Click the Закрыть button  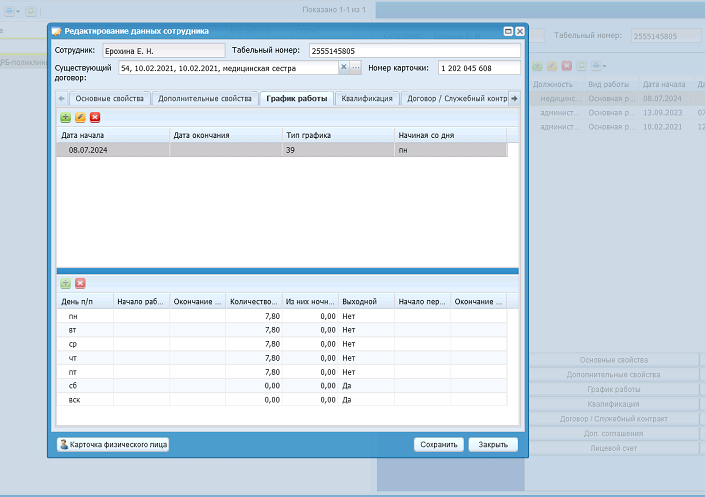point(493,444)
